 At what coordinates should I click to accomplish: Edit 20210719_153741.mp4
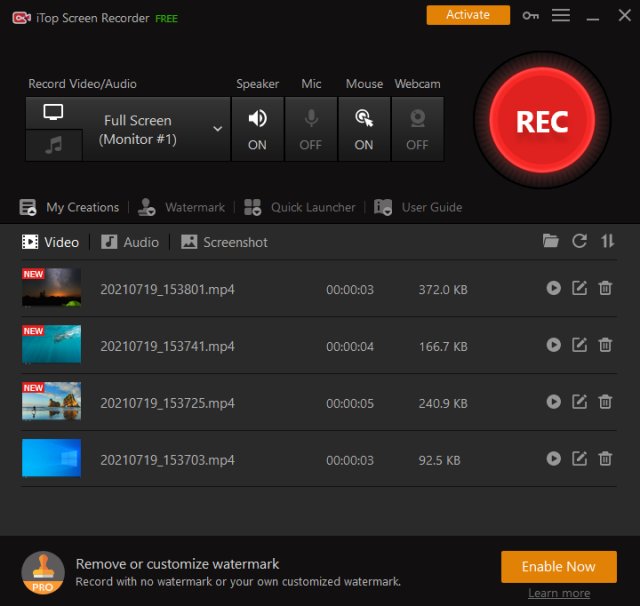[579, 345]
